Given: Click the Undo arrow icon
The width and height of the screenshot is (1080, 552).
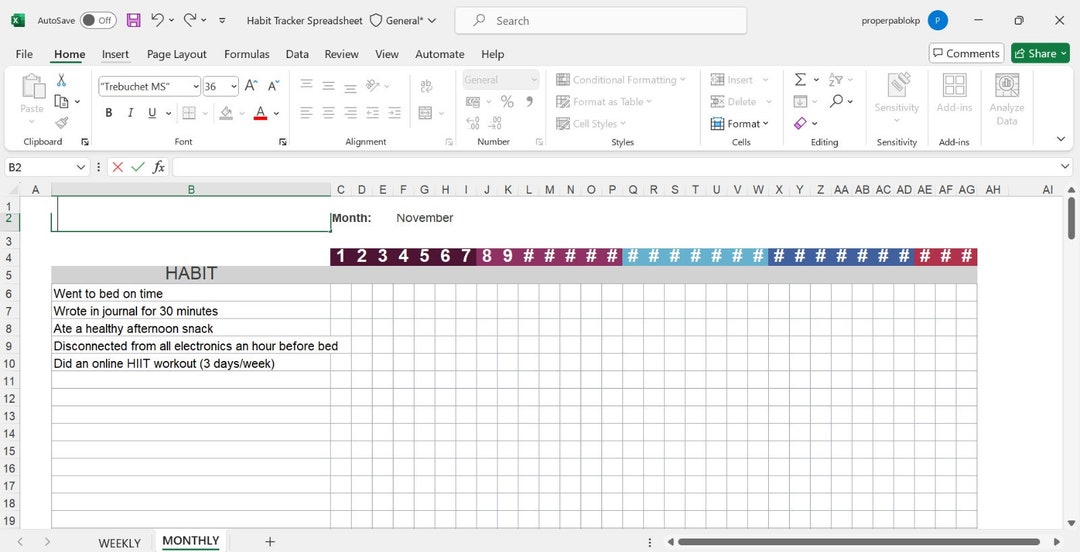Looking at the screenshot, I should click(x=158, y=20).
